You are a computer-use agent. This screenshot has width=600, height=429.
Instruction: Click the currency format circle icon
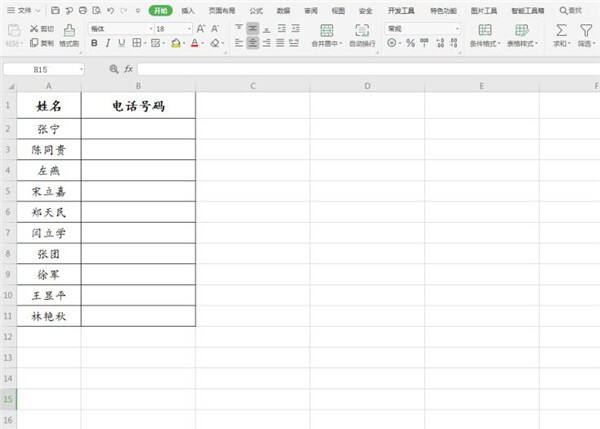tap(391, 43)
